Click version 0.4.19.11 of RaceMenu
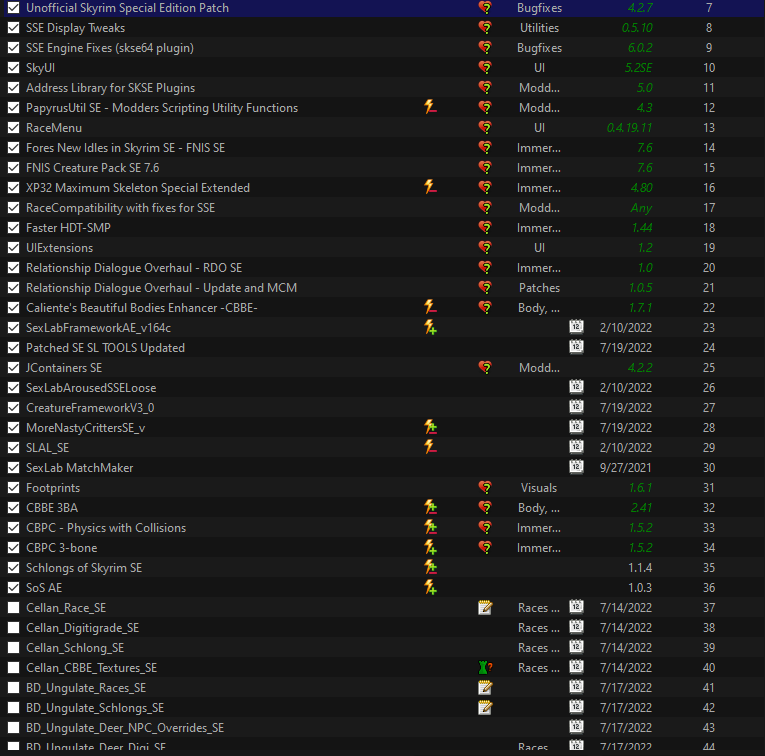Image resolution: width=765 pixels, height=756 pixels. (629, 128)
